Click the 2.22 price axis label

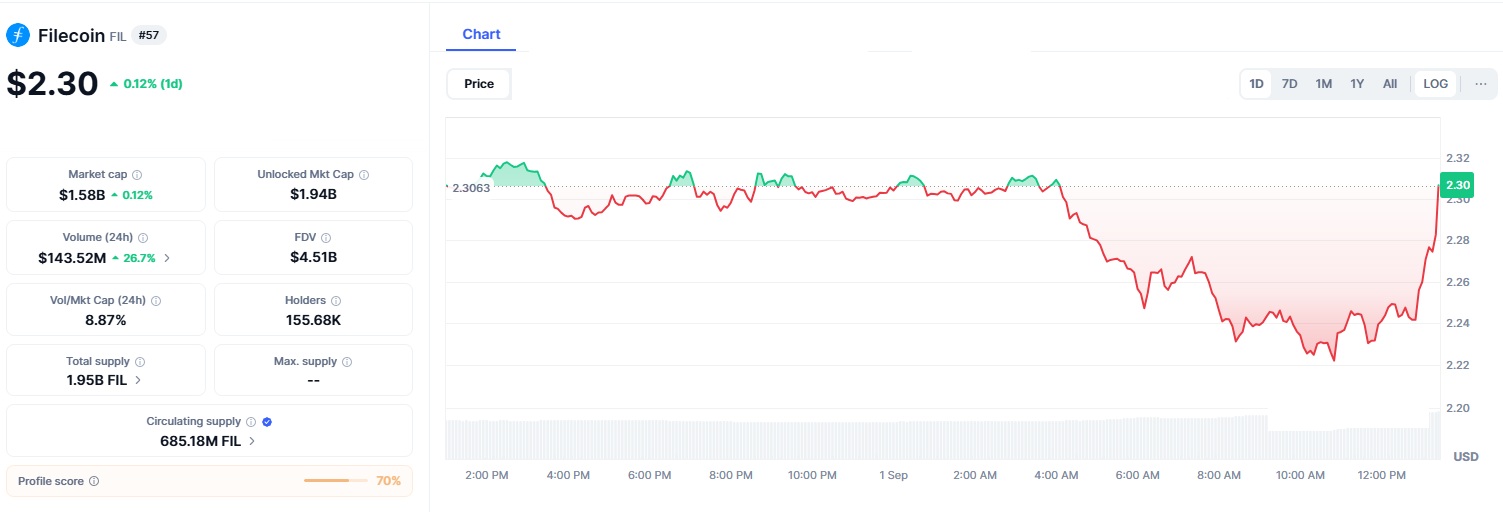(x=1458, y=365)
